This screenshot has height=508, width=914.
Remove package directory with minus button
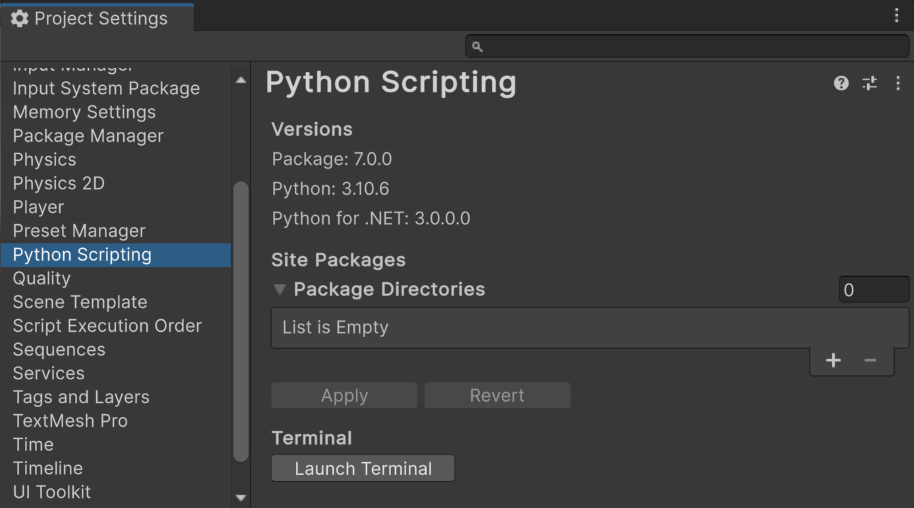pos(870,360)
